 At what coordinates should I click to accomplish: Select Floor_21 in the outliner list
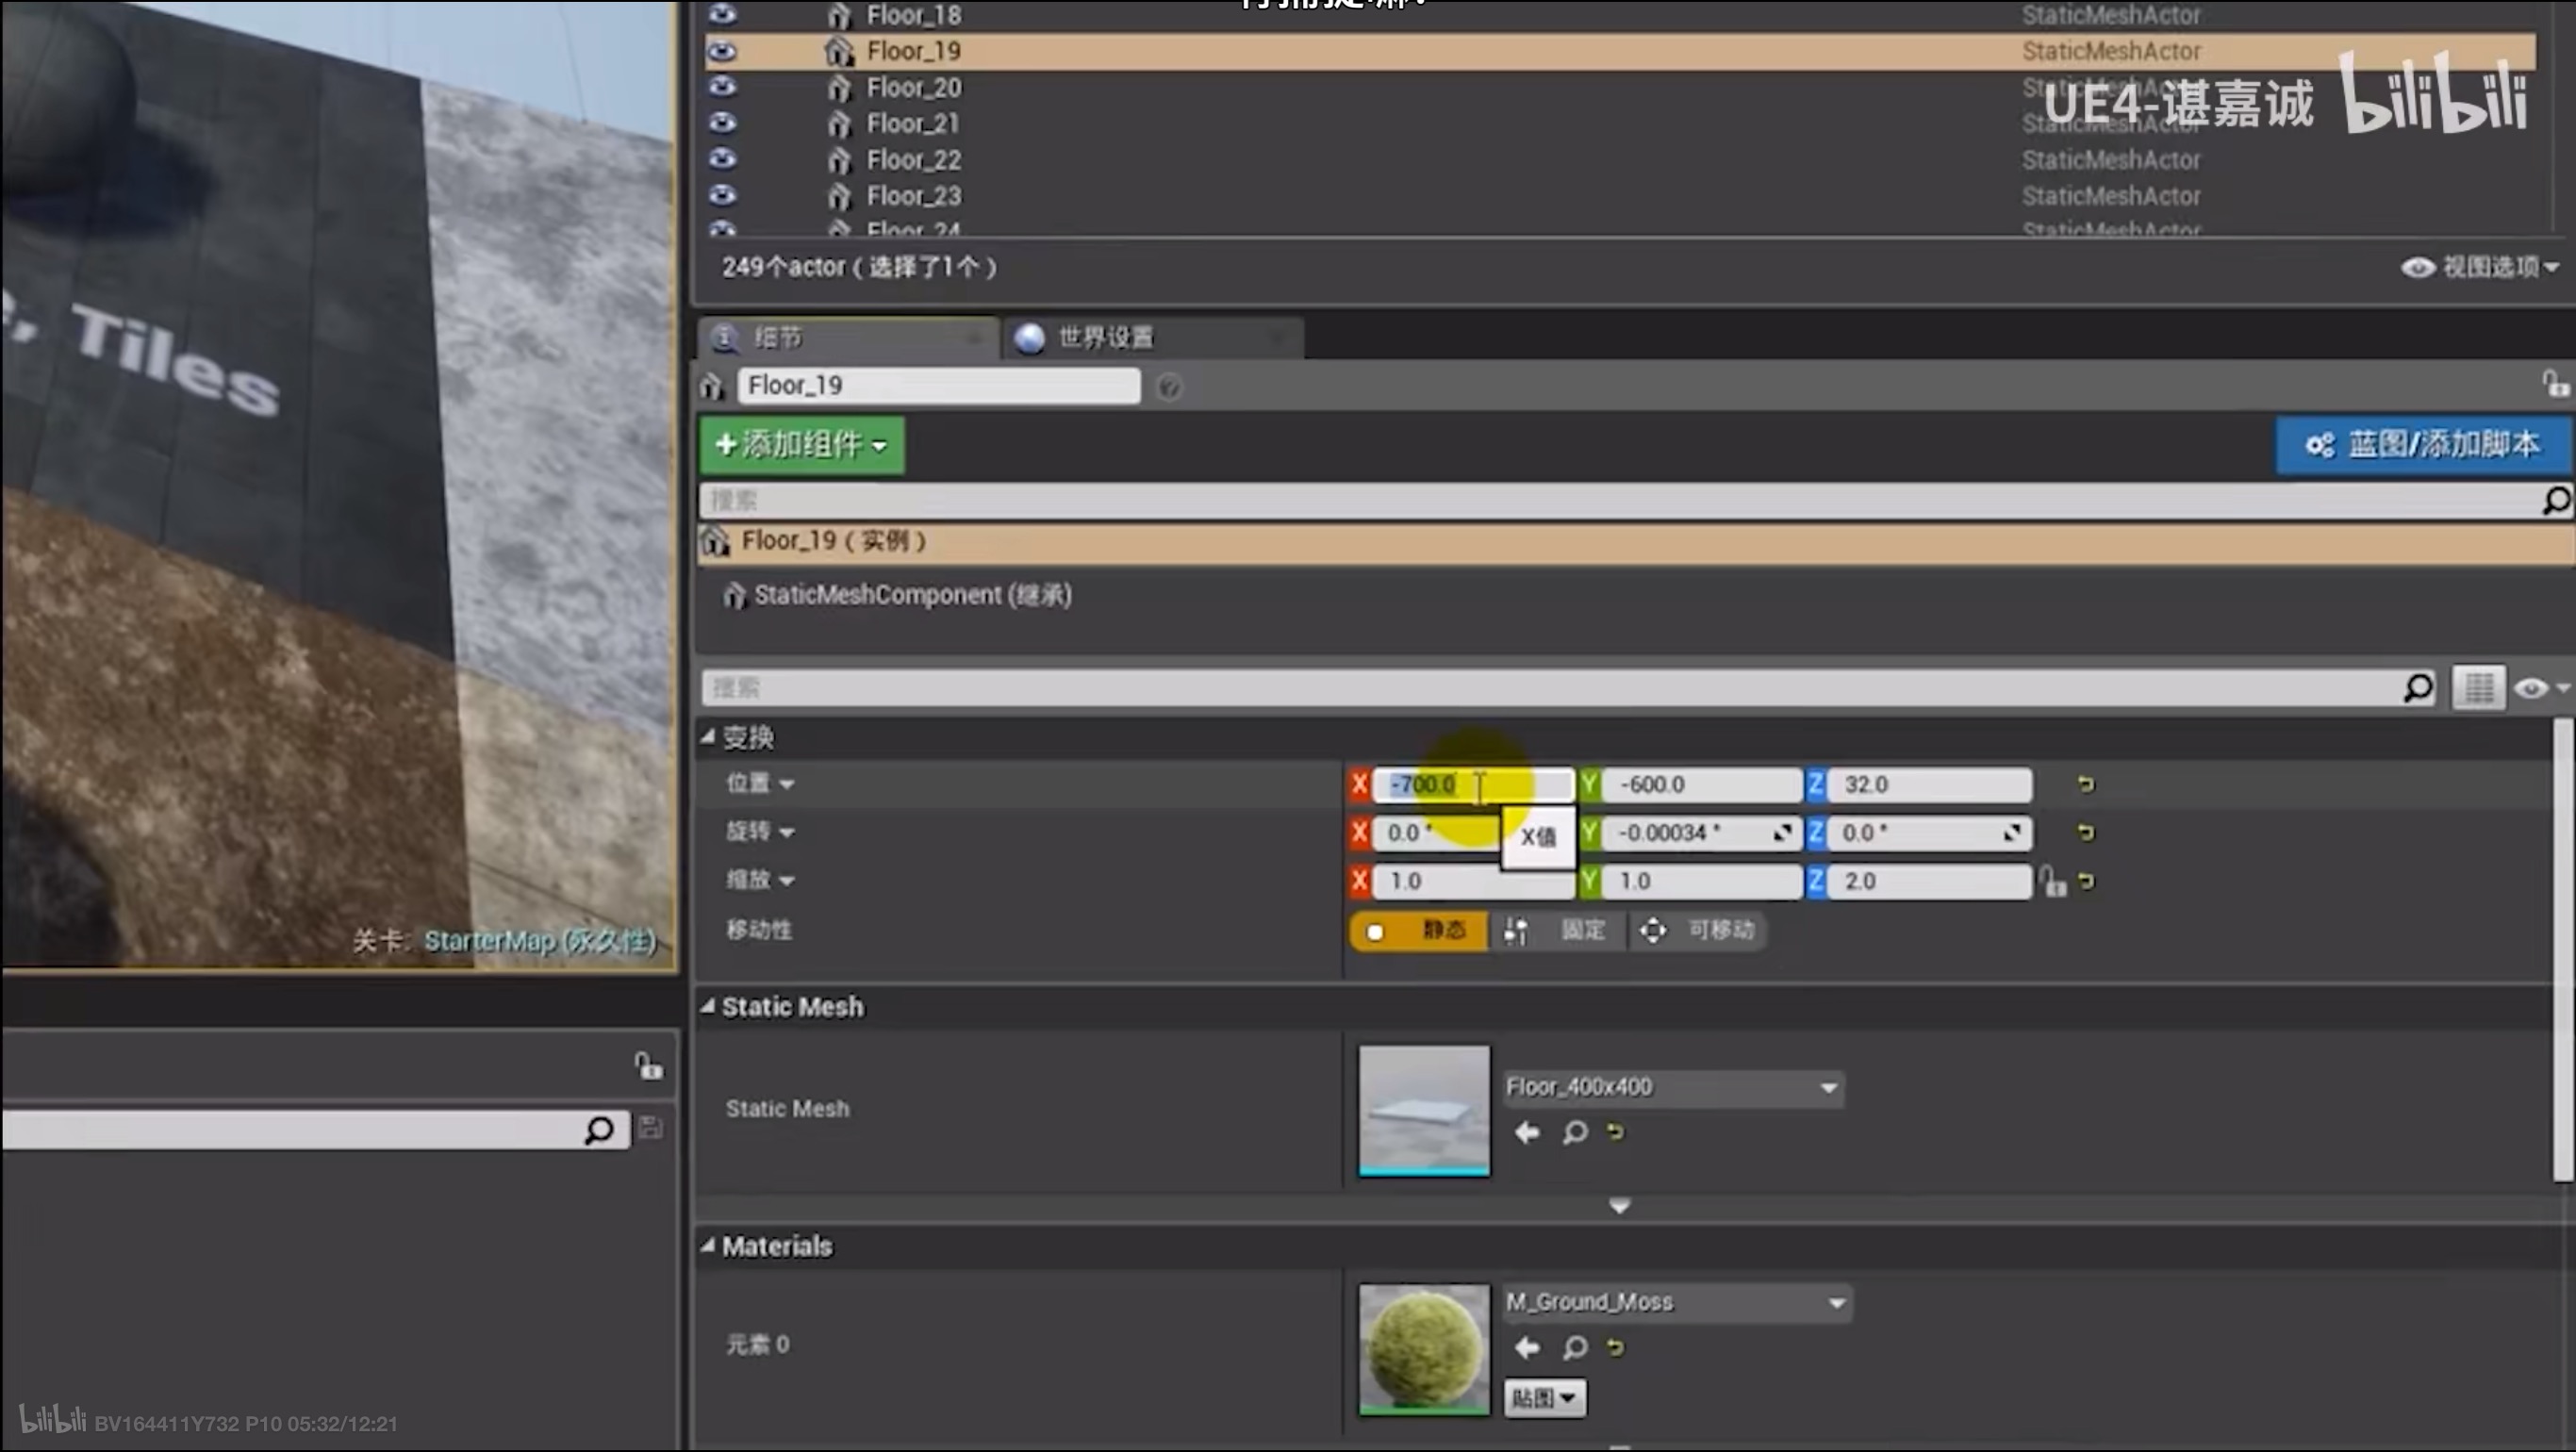click(913, 123)
